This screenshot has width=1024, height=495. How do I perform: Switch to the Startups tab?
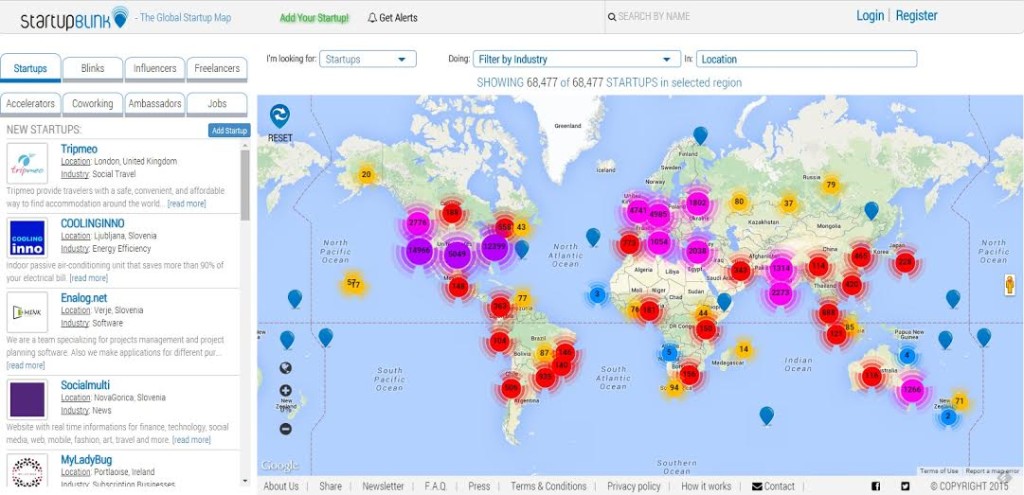coord(30,68)
